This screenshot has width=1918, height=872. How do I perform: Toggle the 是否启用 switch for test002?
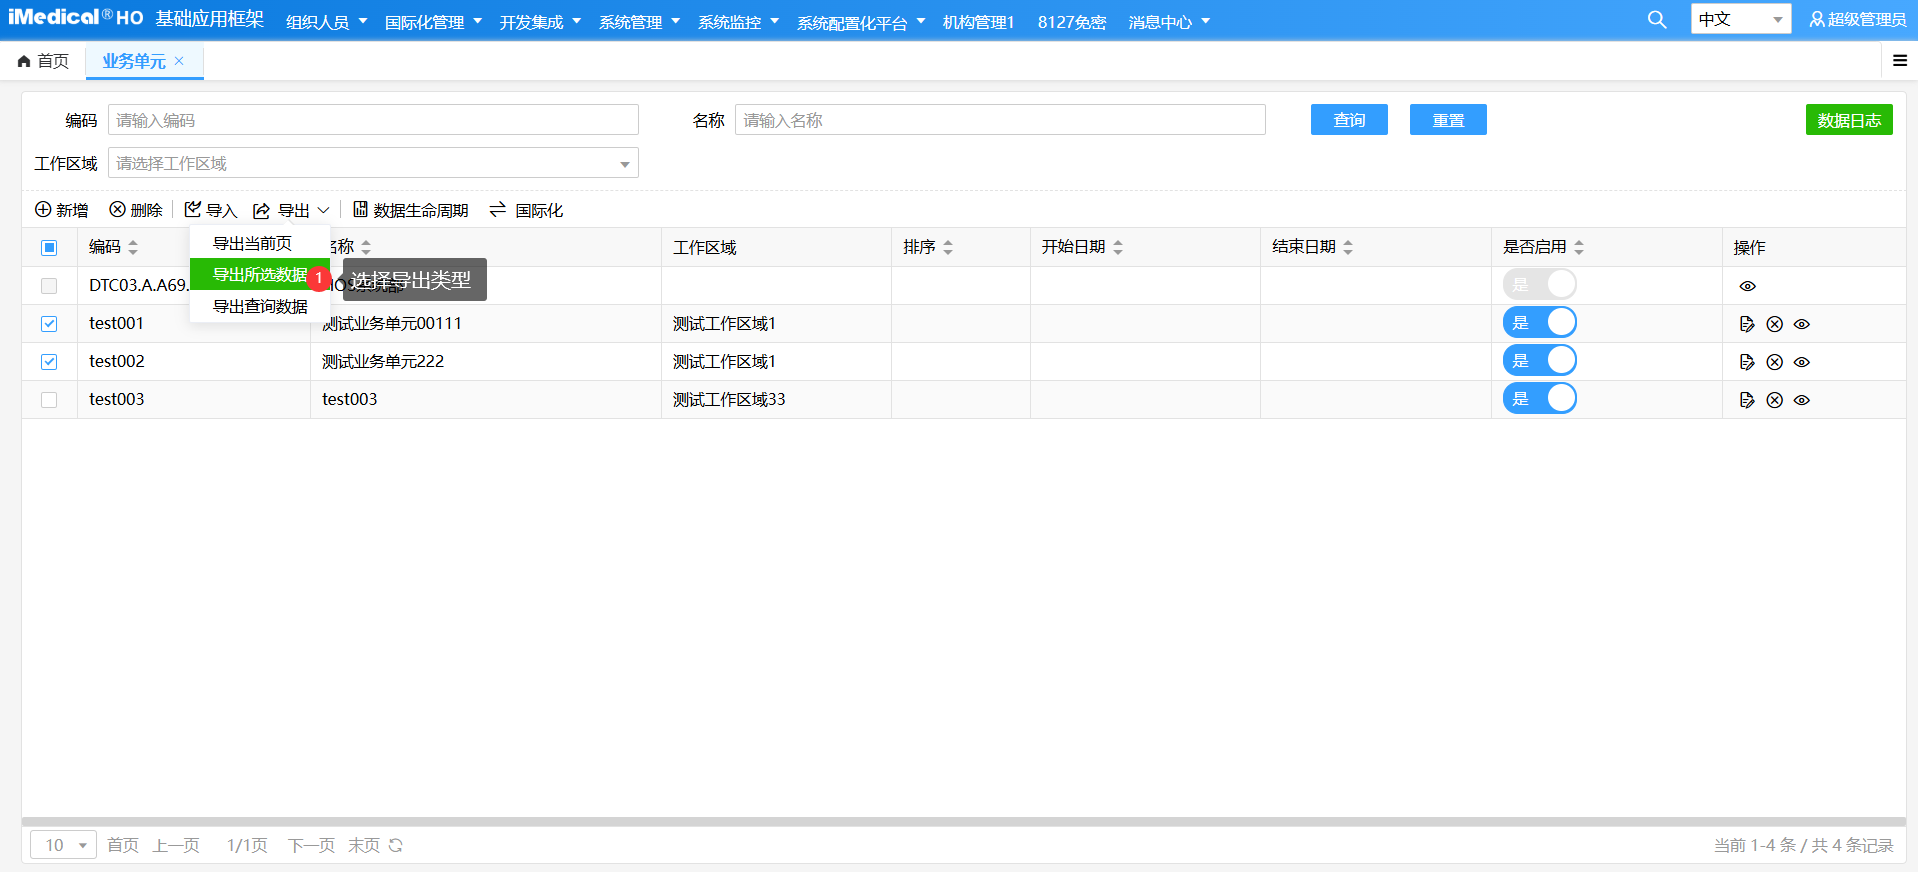pos(1539,361)
